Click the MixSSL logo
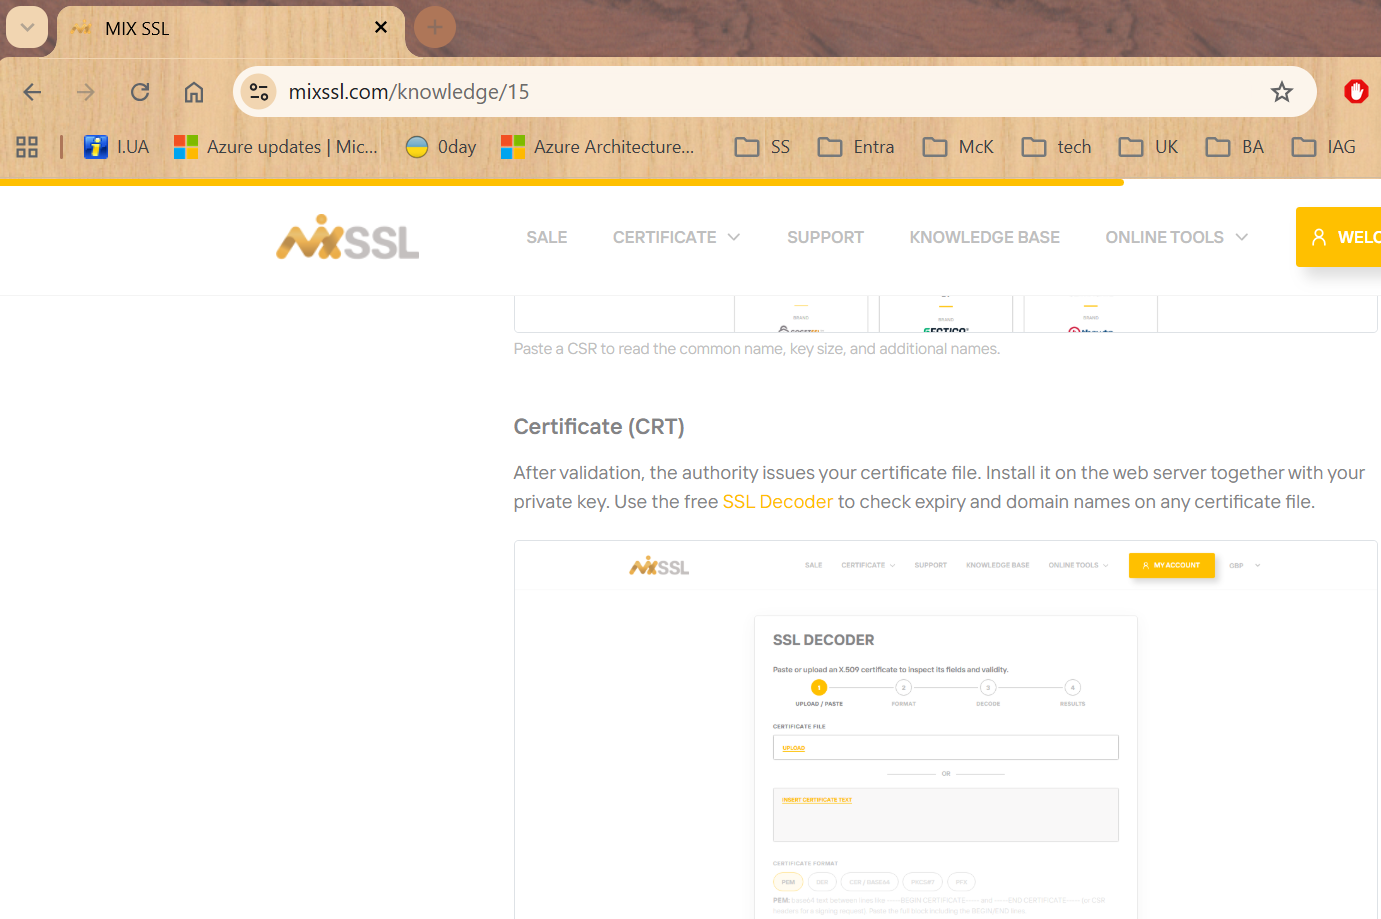1381x919 pixels. 347,238
